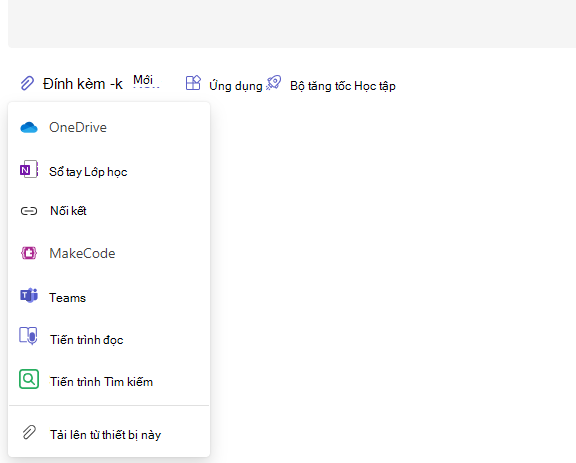Click the Mới new label
The image size is (576, 463).
143,80
